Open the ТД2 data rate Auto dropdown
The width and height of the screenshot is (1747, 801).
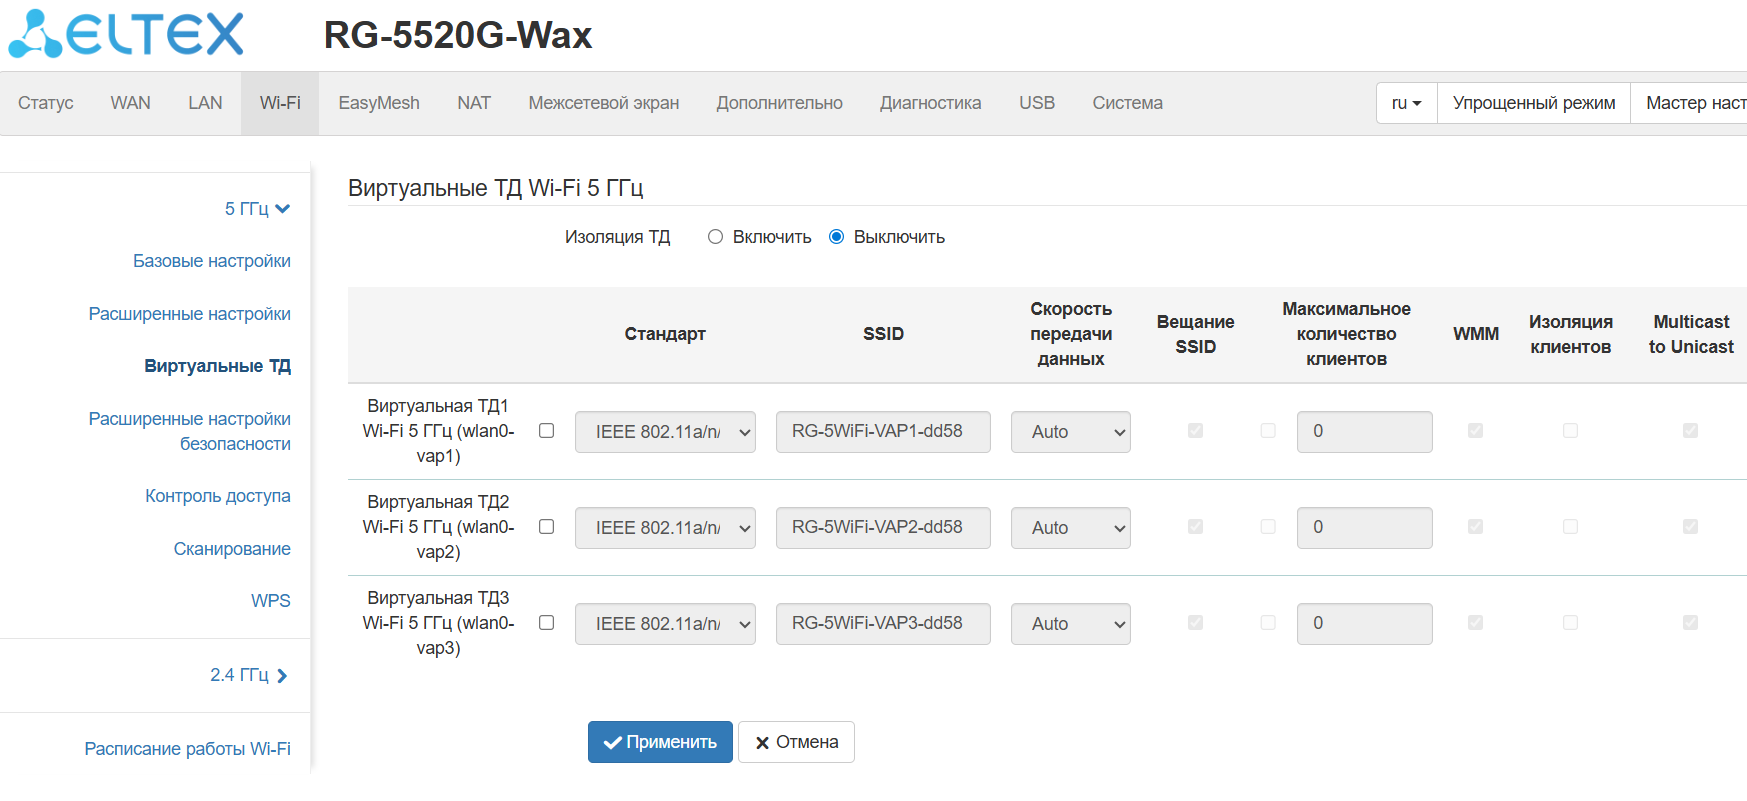click(1070, 528)
